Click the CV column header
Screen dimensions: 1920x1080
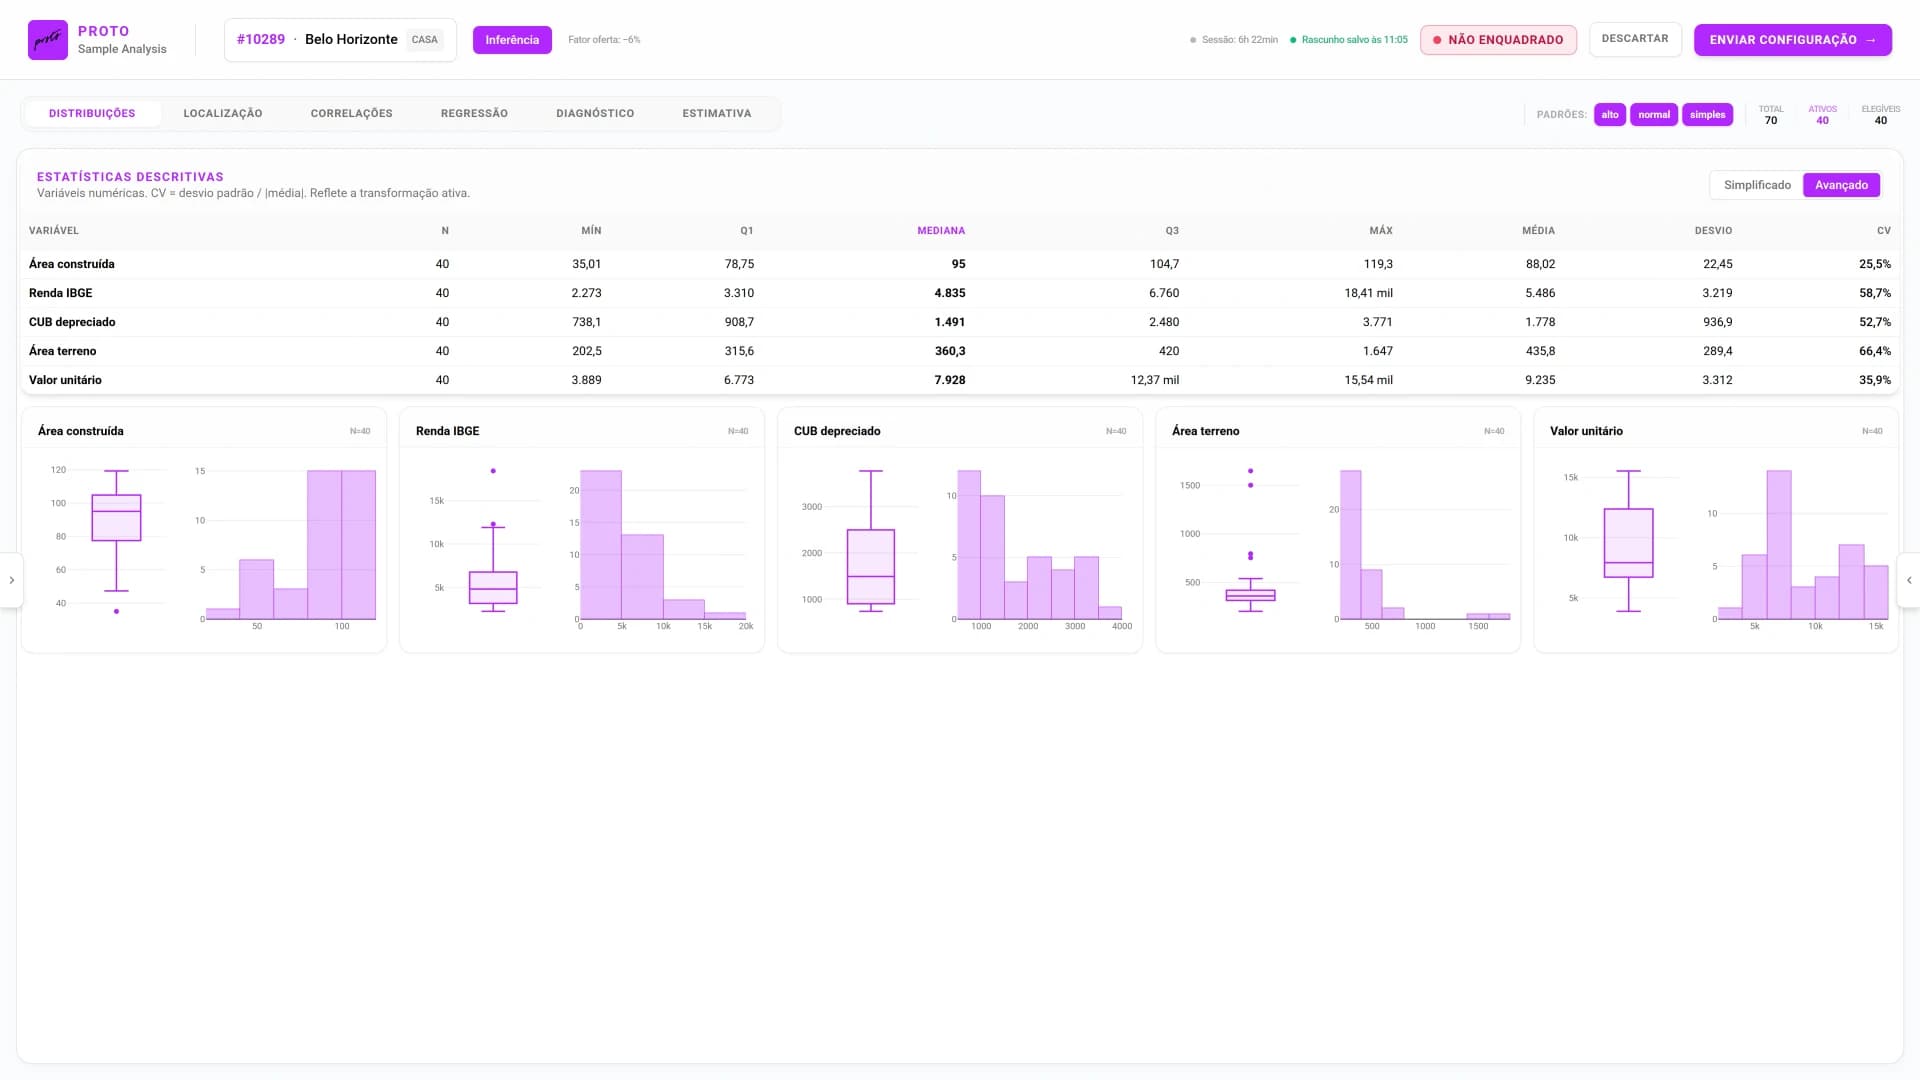1883,231
